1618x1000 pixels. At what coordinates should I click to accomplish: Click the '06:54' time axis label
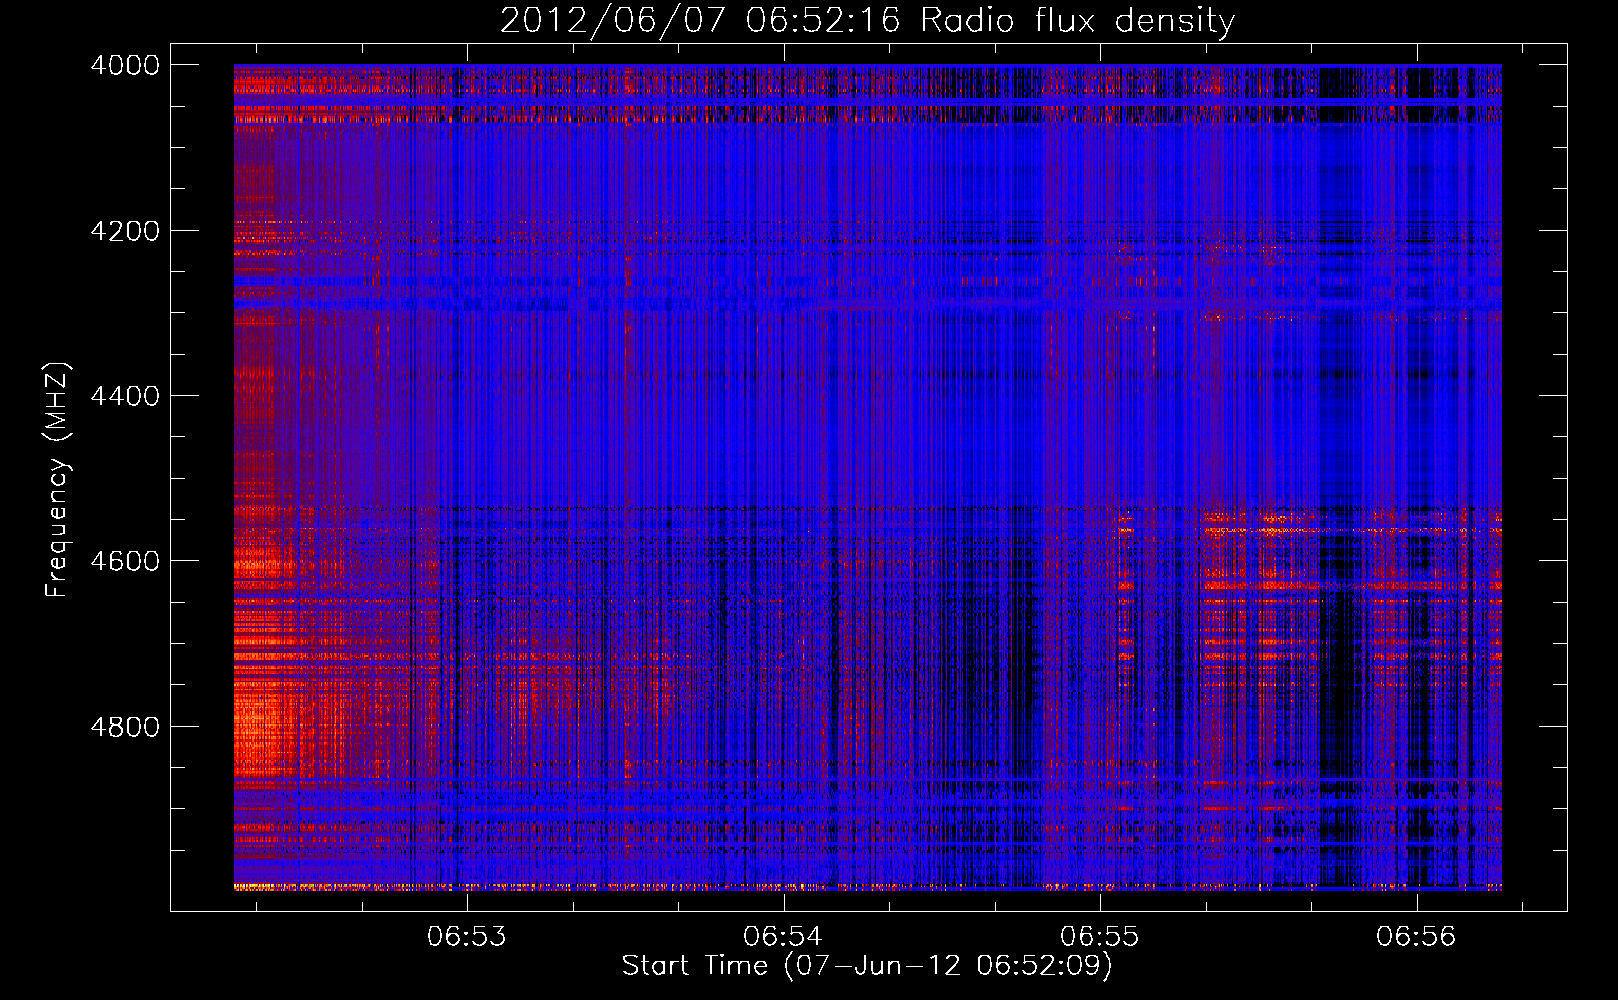tap(783, 937)
